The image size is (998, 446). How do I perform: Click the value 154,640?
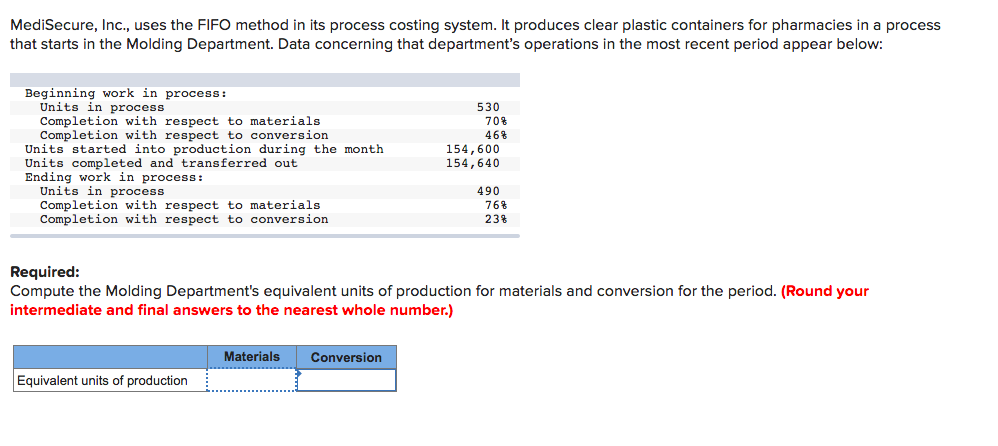(x=473, y=164)
